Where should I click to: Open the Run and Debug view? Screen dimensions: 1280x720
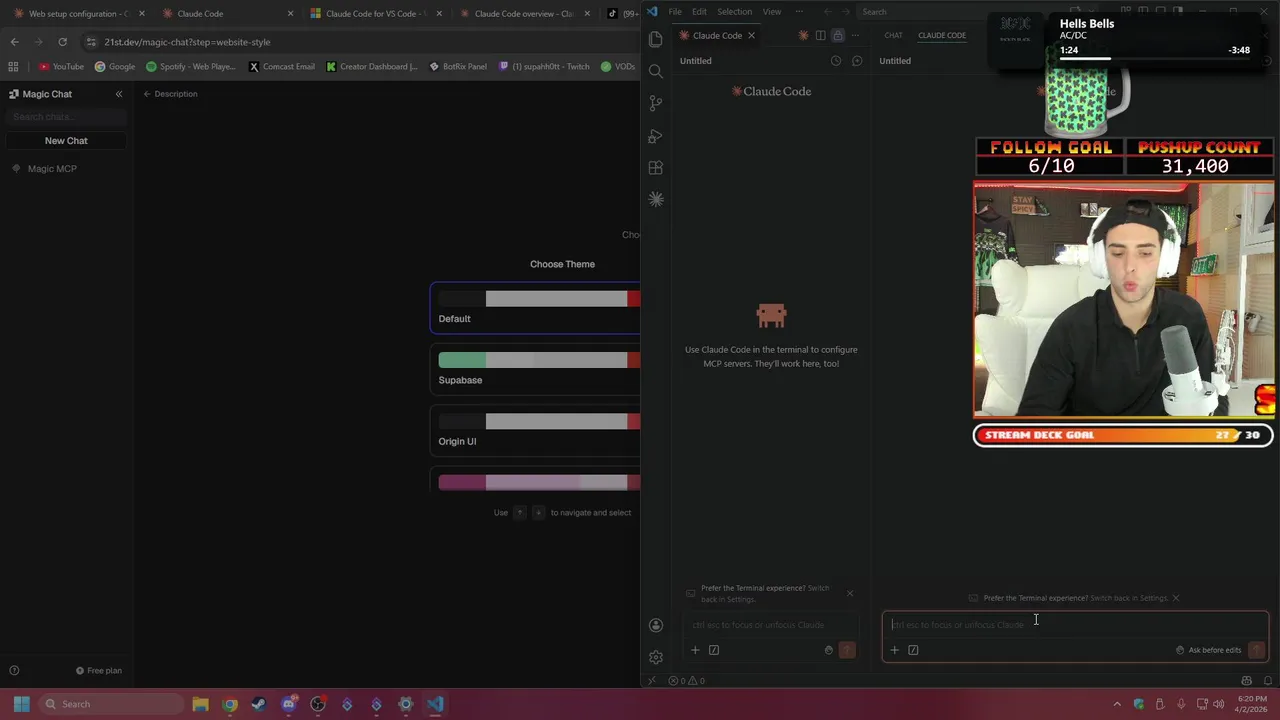(x=656, y=135)
